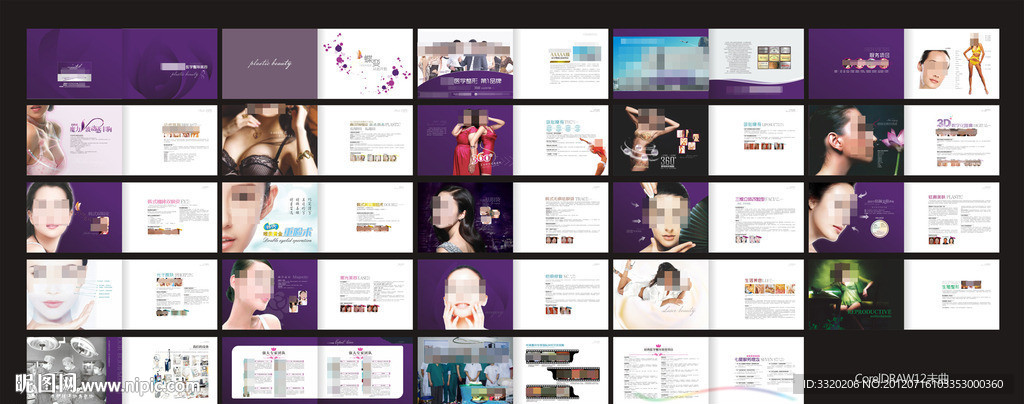Viewport: 1024px width, 404px height.
Task: Open the page with purple ink splatter dots
Action: click(365, 64)
